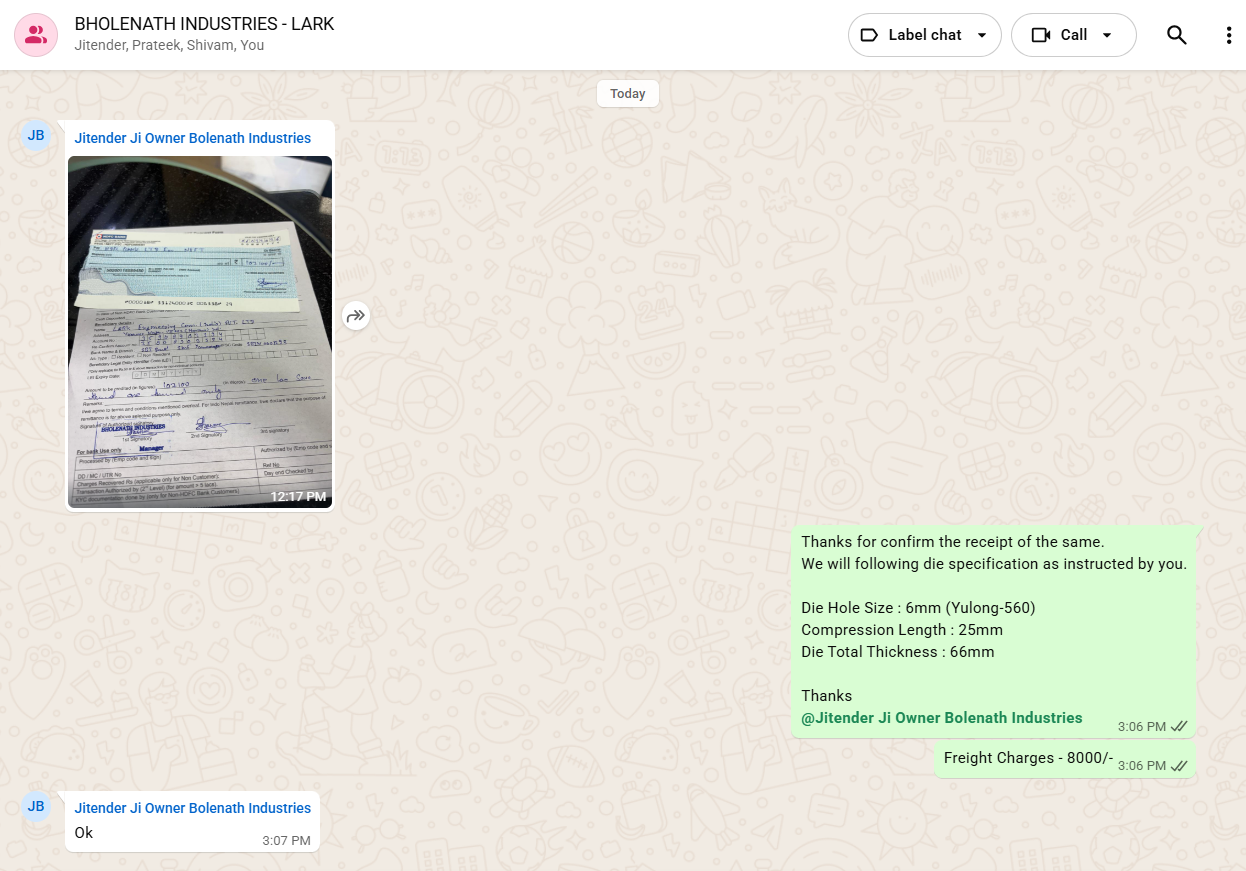This screenshot has height=871, width=1246.
Task: Open the cheque photo thumbnail
Action: pos(200,331)
